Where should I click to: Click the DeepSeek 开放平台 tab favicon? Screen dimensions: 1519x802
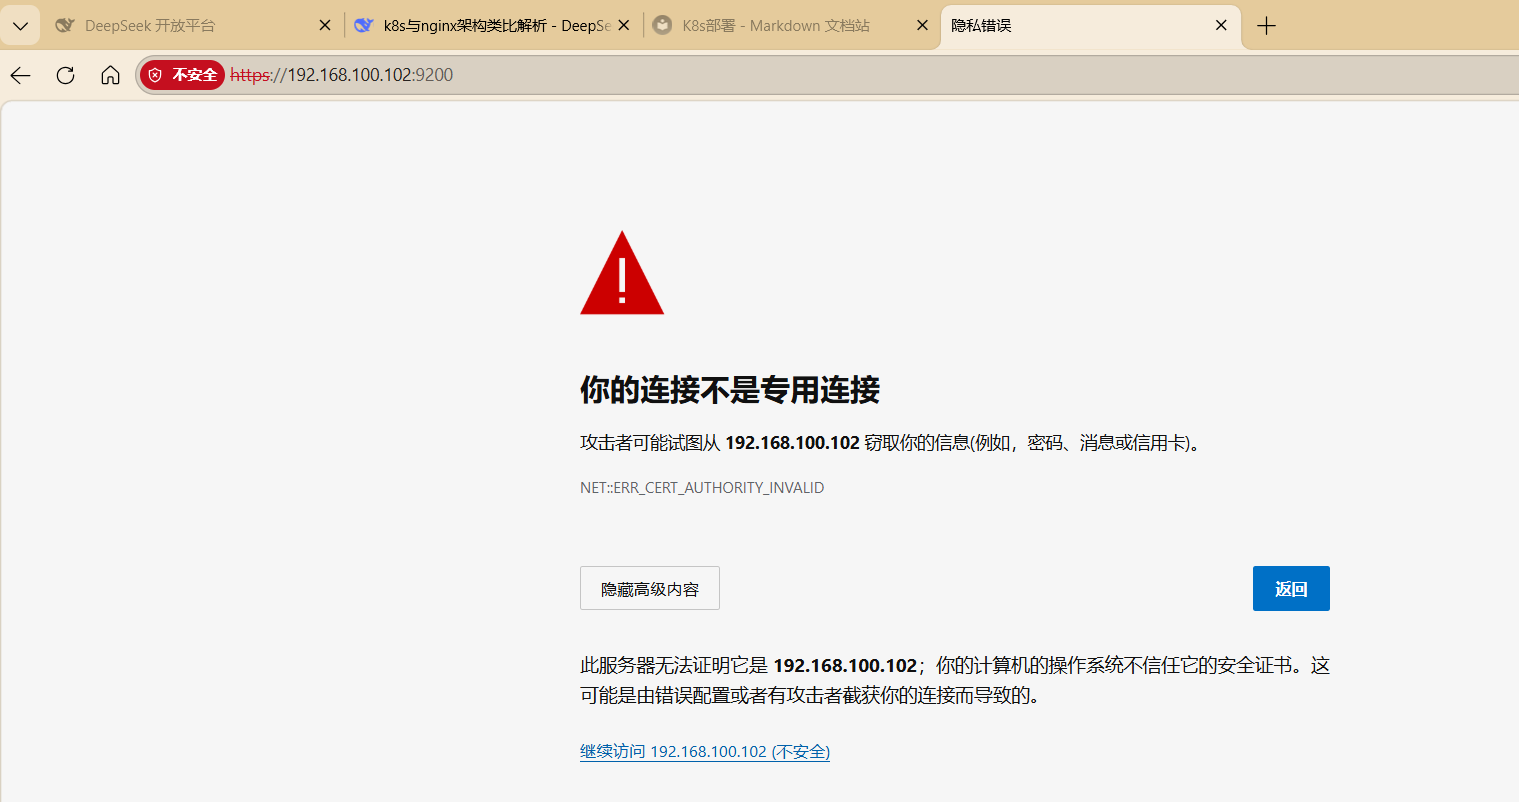pos(65,26)
